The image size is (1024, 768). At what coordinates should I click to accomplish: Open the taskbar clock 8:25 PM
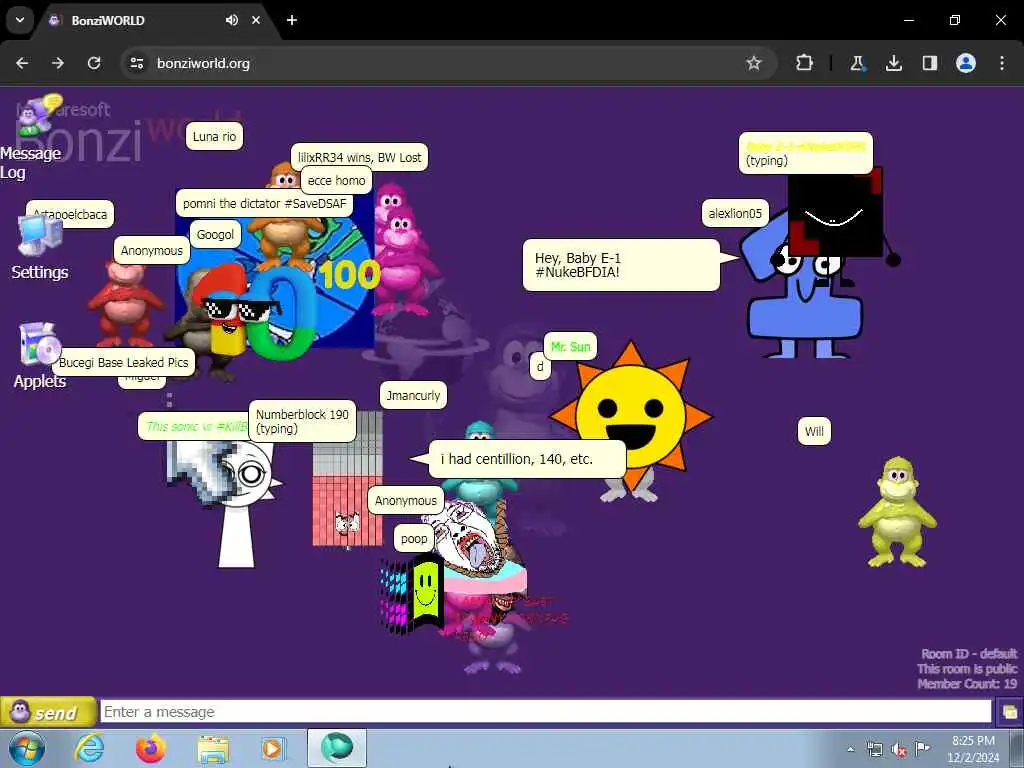(x=973, y=749)
